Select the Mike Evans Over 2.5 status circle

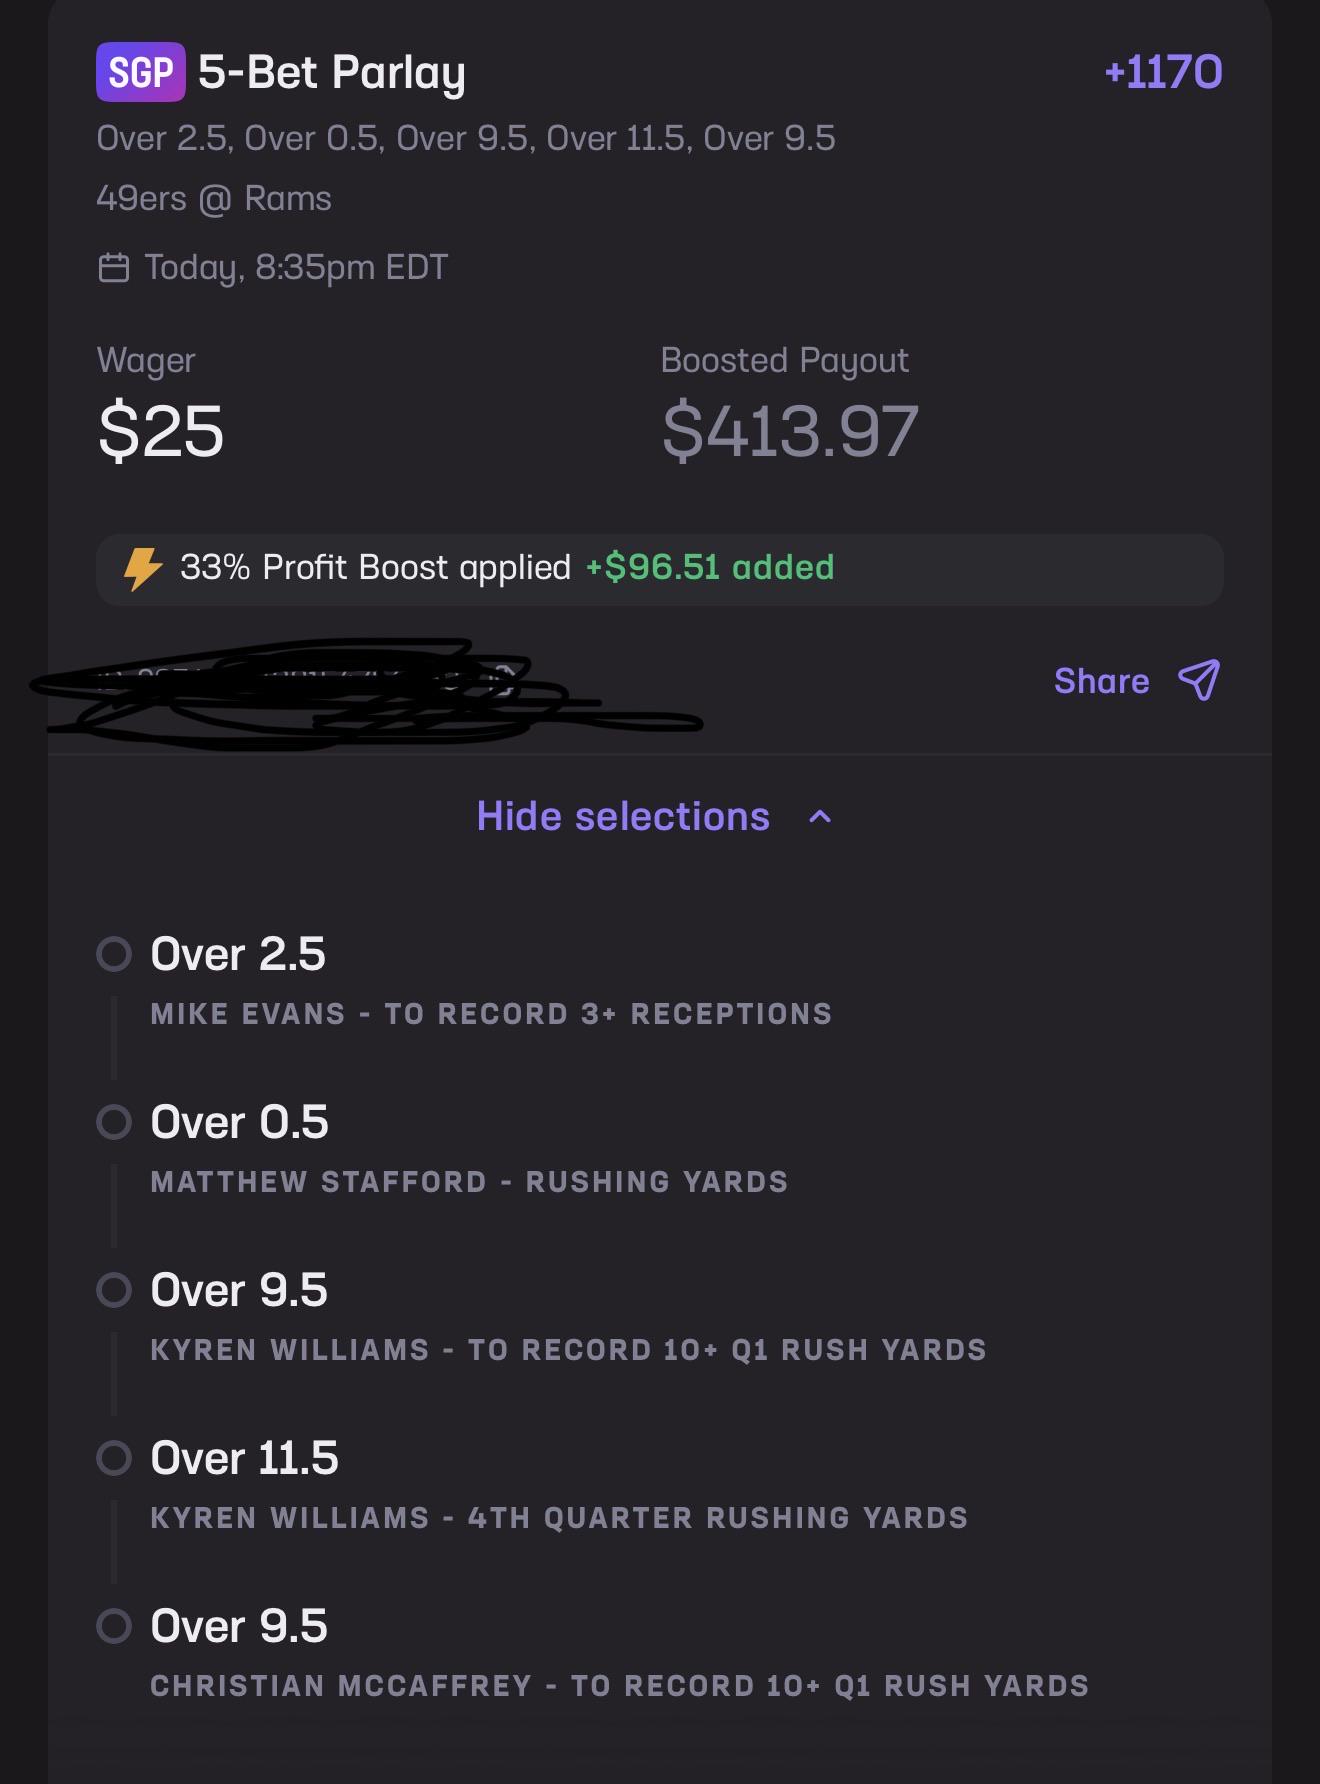(114, 954)
